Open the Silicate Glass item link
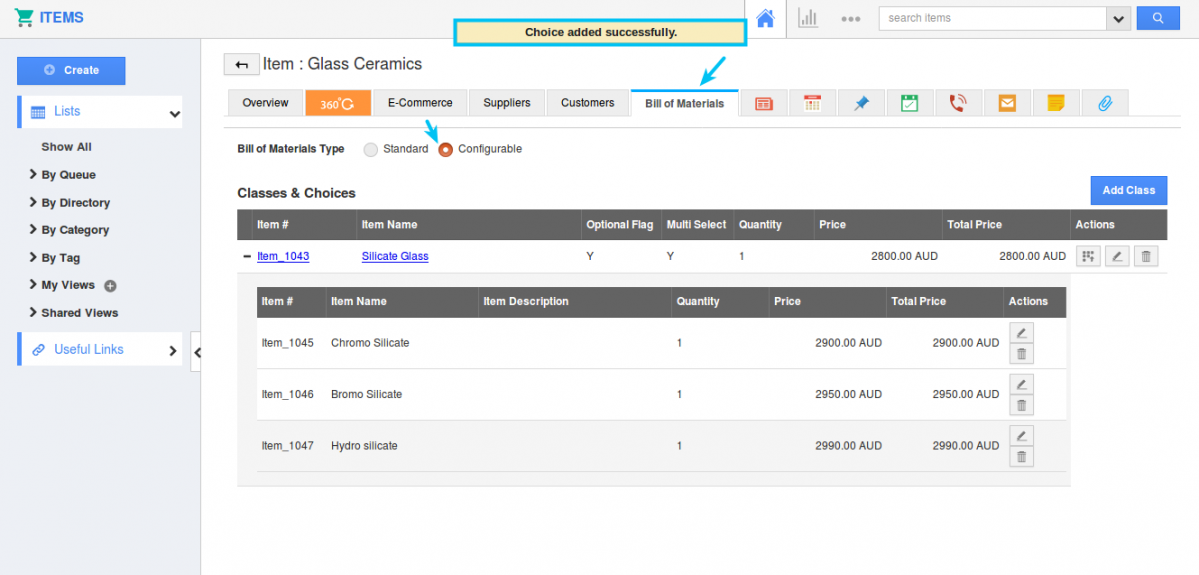This screenshot has height=575, width=1199. click(395, 256)
